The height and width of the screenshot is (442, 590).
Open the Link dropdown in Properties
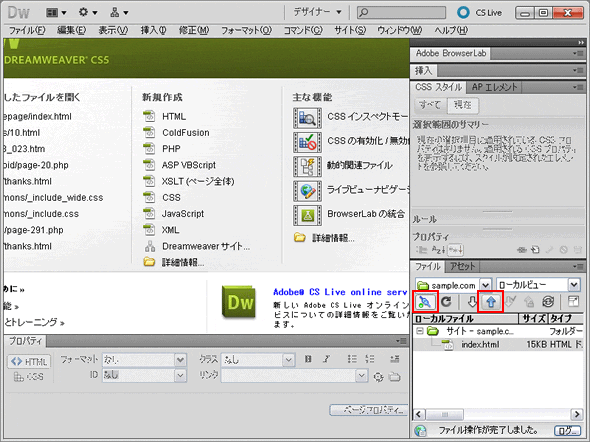pyautogui.click(x=362, y=375)
